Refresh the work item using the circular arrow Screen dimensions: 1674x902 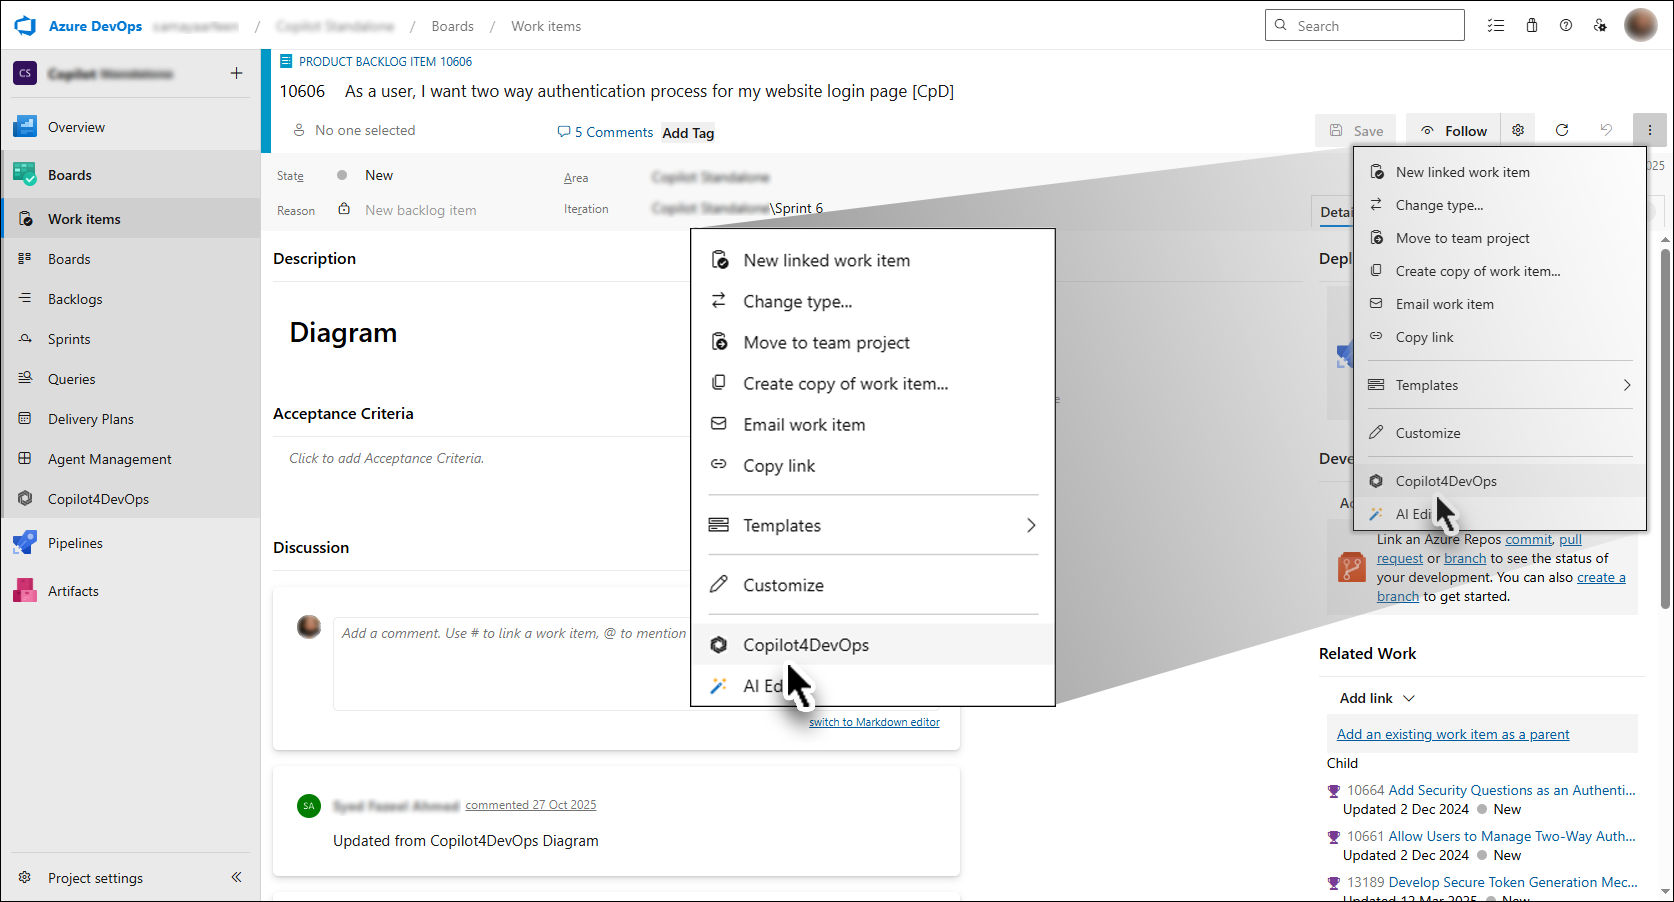(x=1562, y=130)
